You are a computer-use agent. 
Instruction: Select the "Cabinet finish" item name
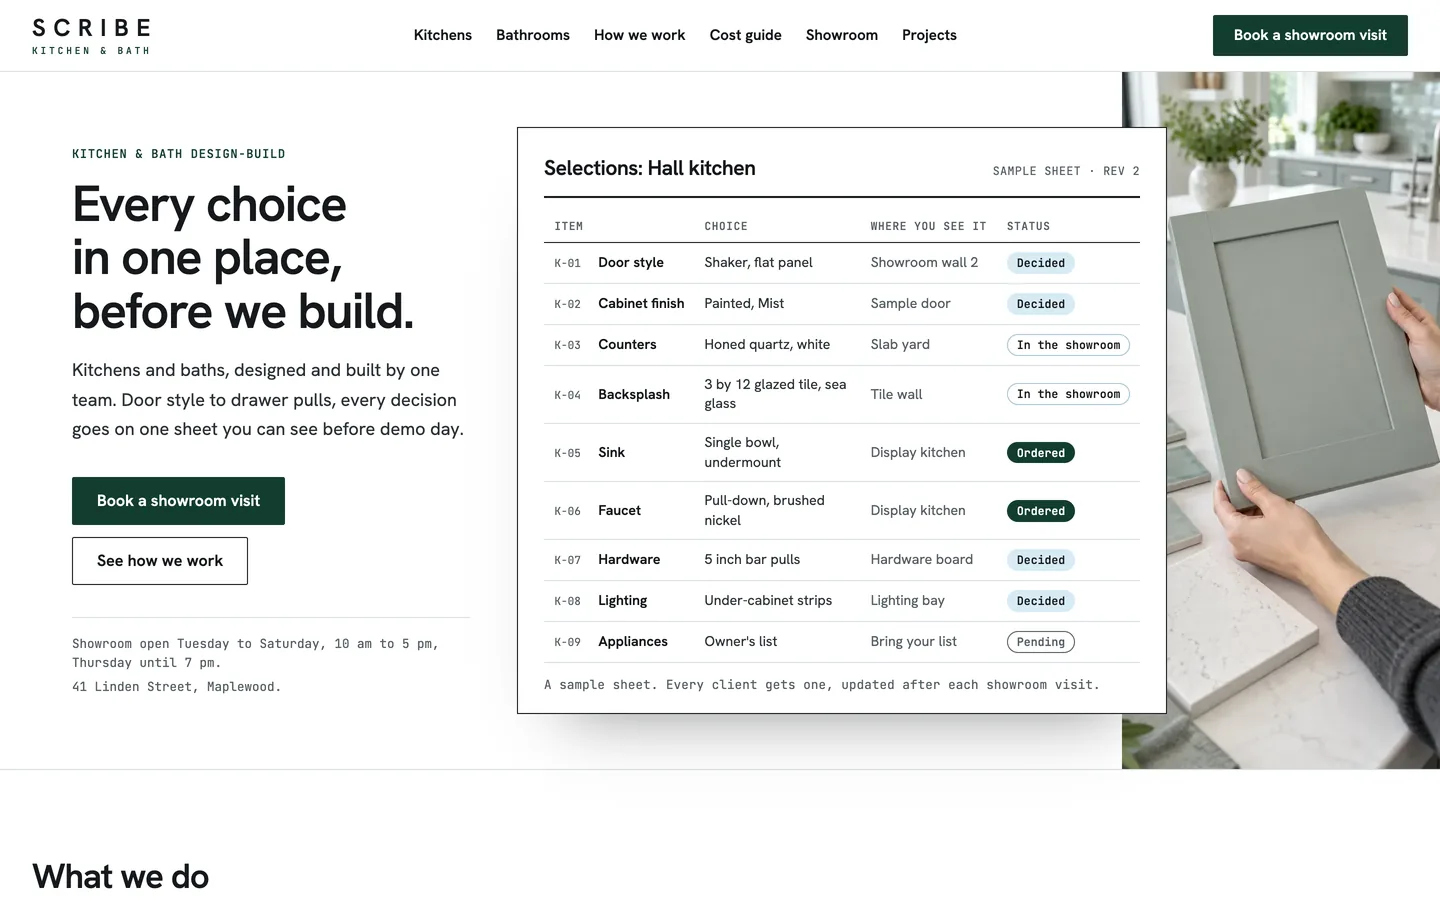tap(641, 303)
